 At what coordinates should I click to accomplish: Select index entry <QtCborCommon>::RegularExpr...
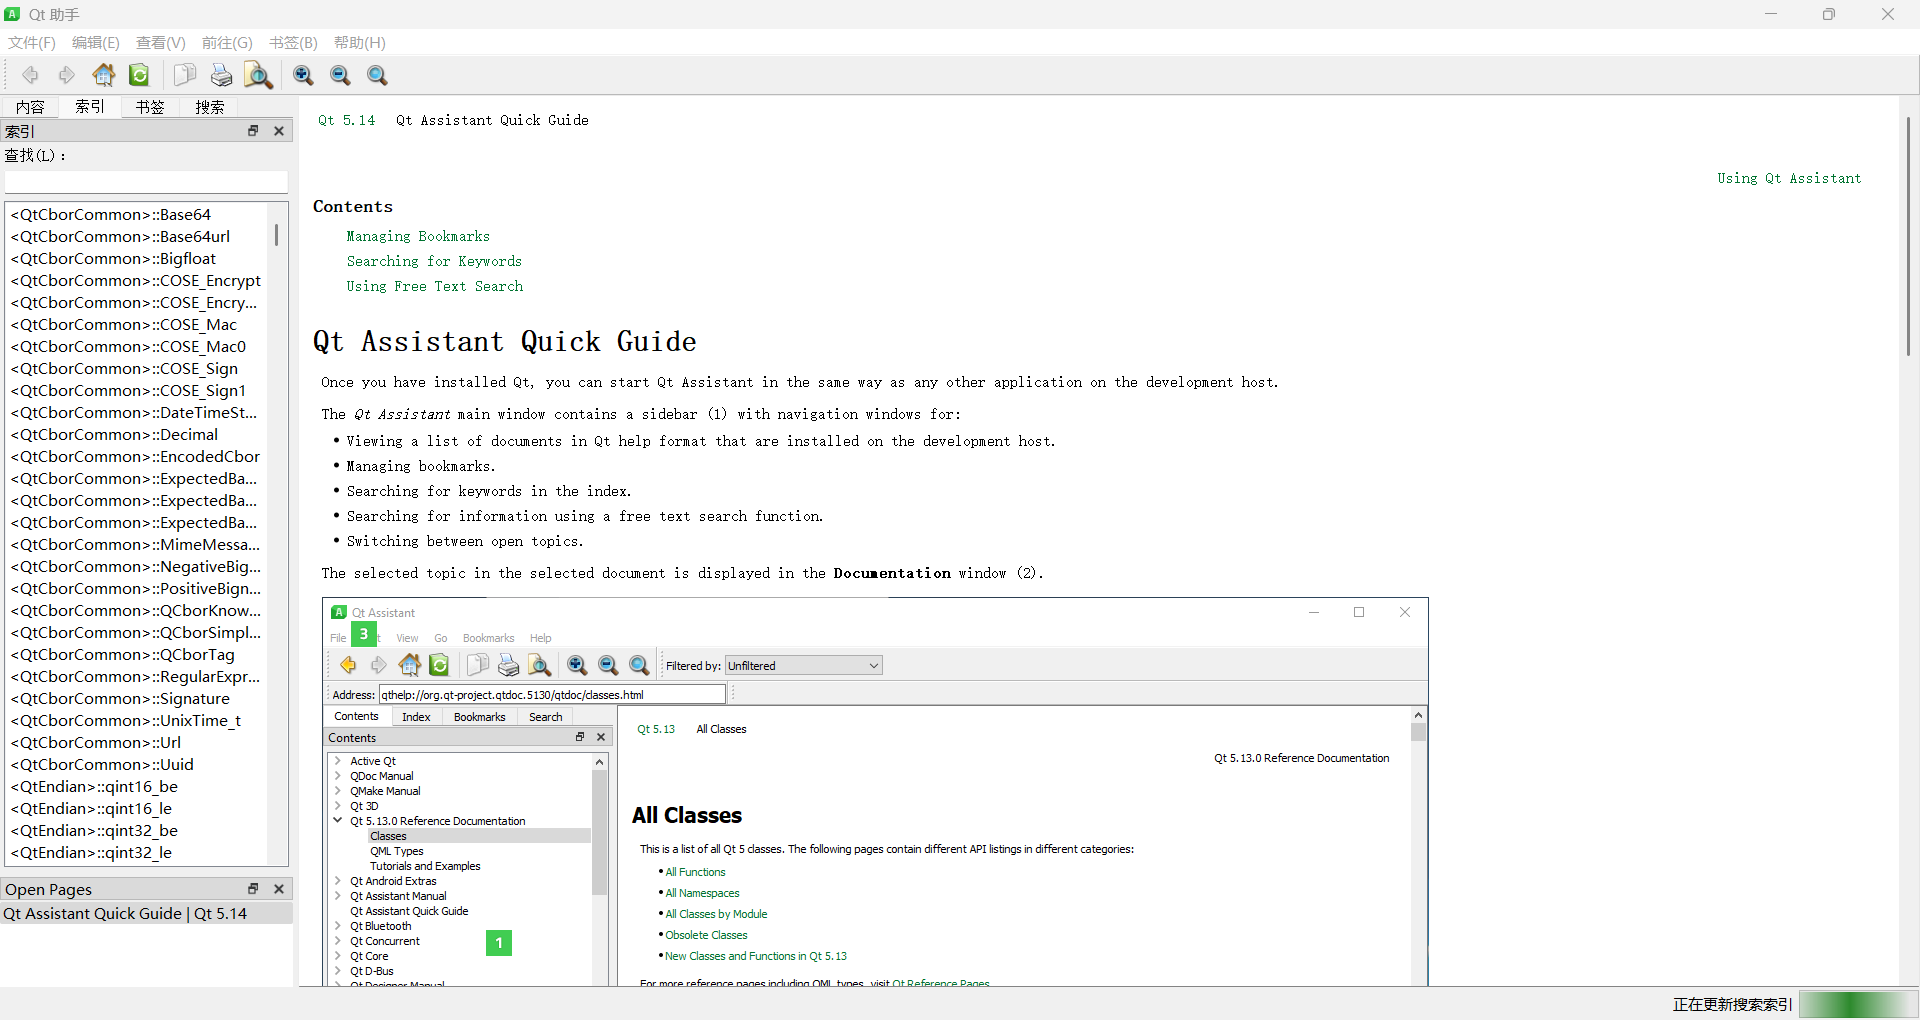coord(137,676)
